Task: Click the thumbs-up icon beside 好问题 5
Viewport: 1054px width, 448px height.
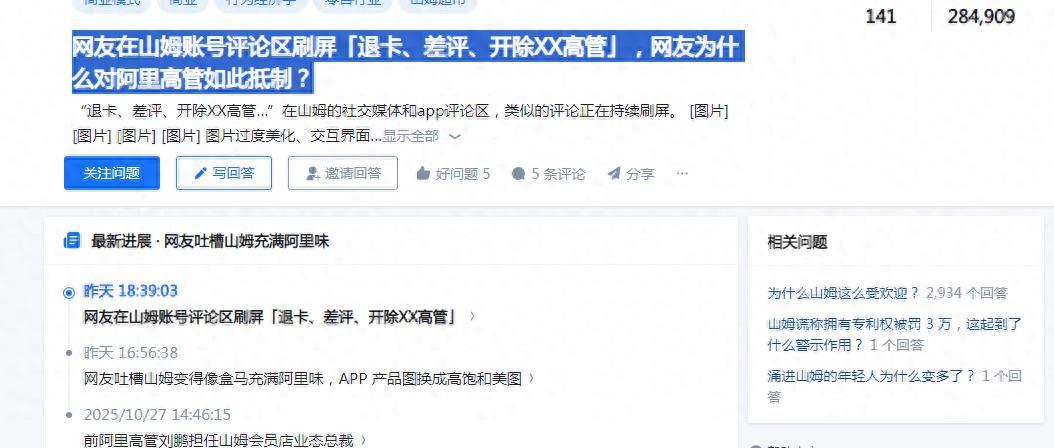Action: pos(423,174)
